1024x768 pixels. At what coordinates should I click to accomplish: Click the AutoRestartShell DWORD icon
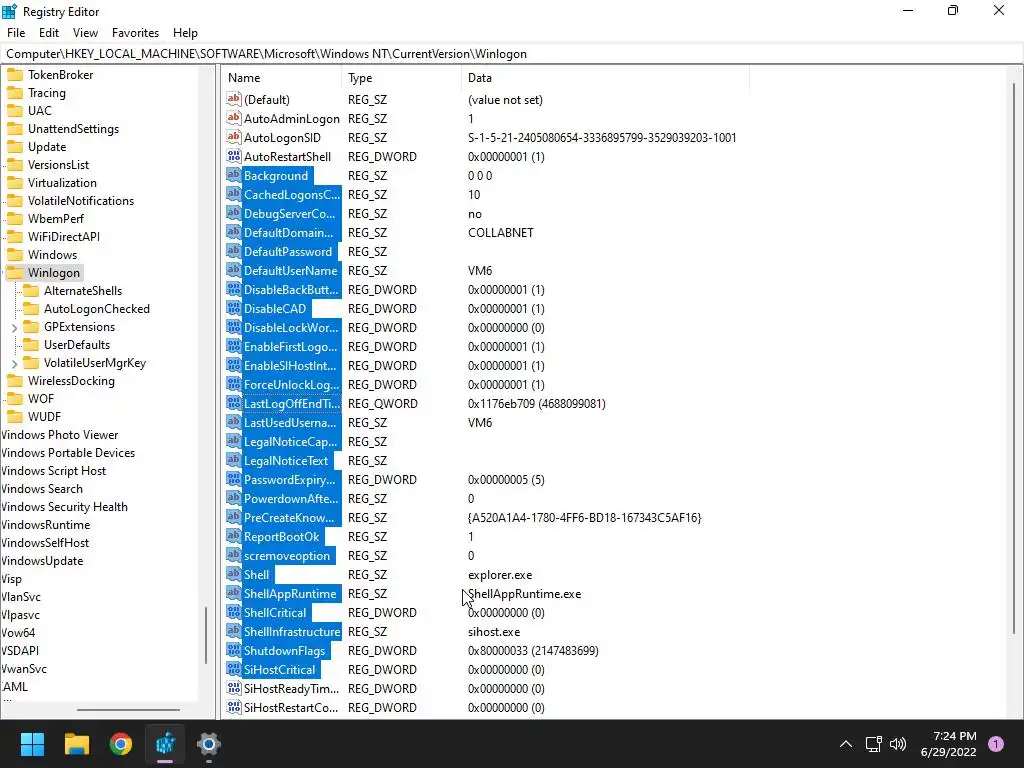point(234,156)
